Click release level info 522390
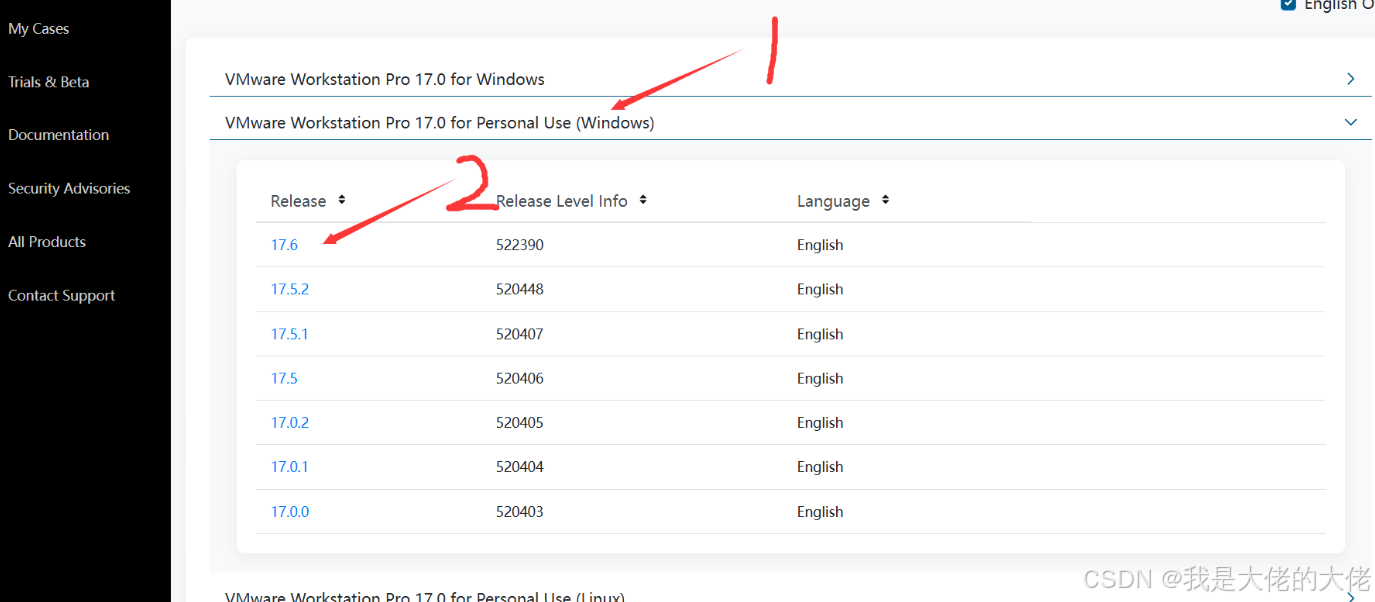The image size is (1375, 602). pyautogui.click(x=520, y=245)
